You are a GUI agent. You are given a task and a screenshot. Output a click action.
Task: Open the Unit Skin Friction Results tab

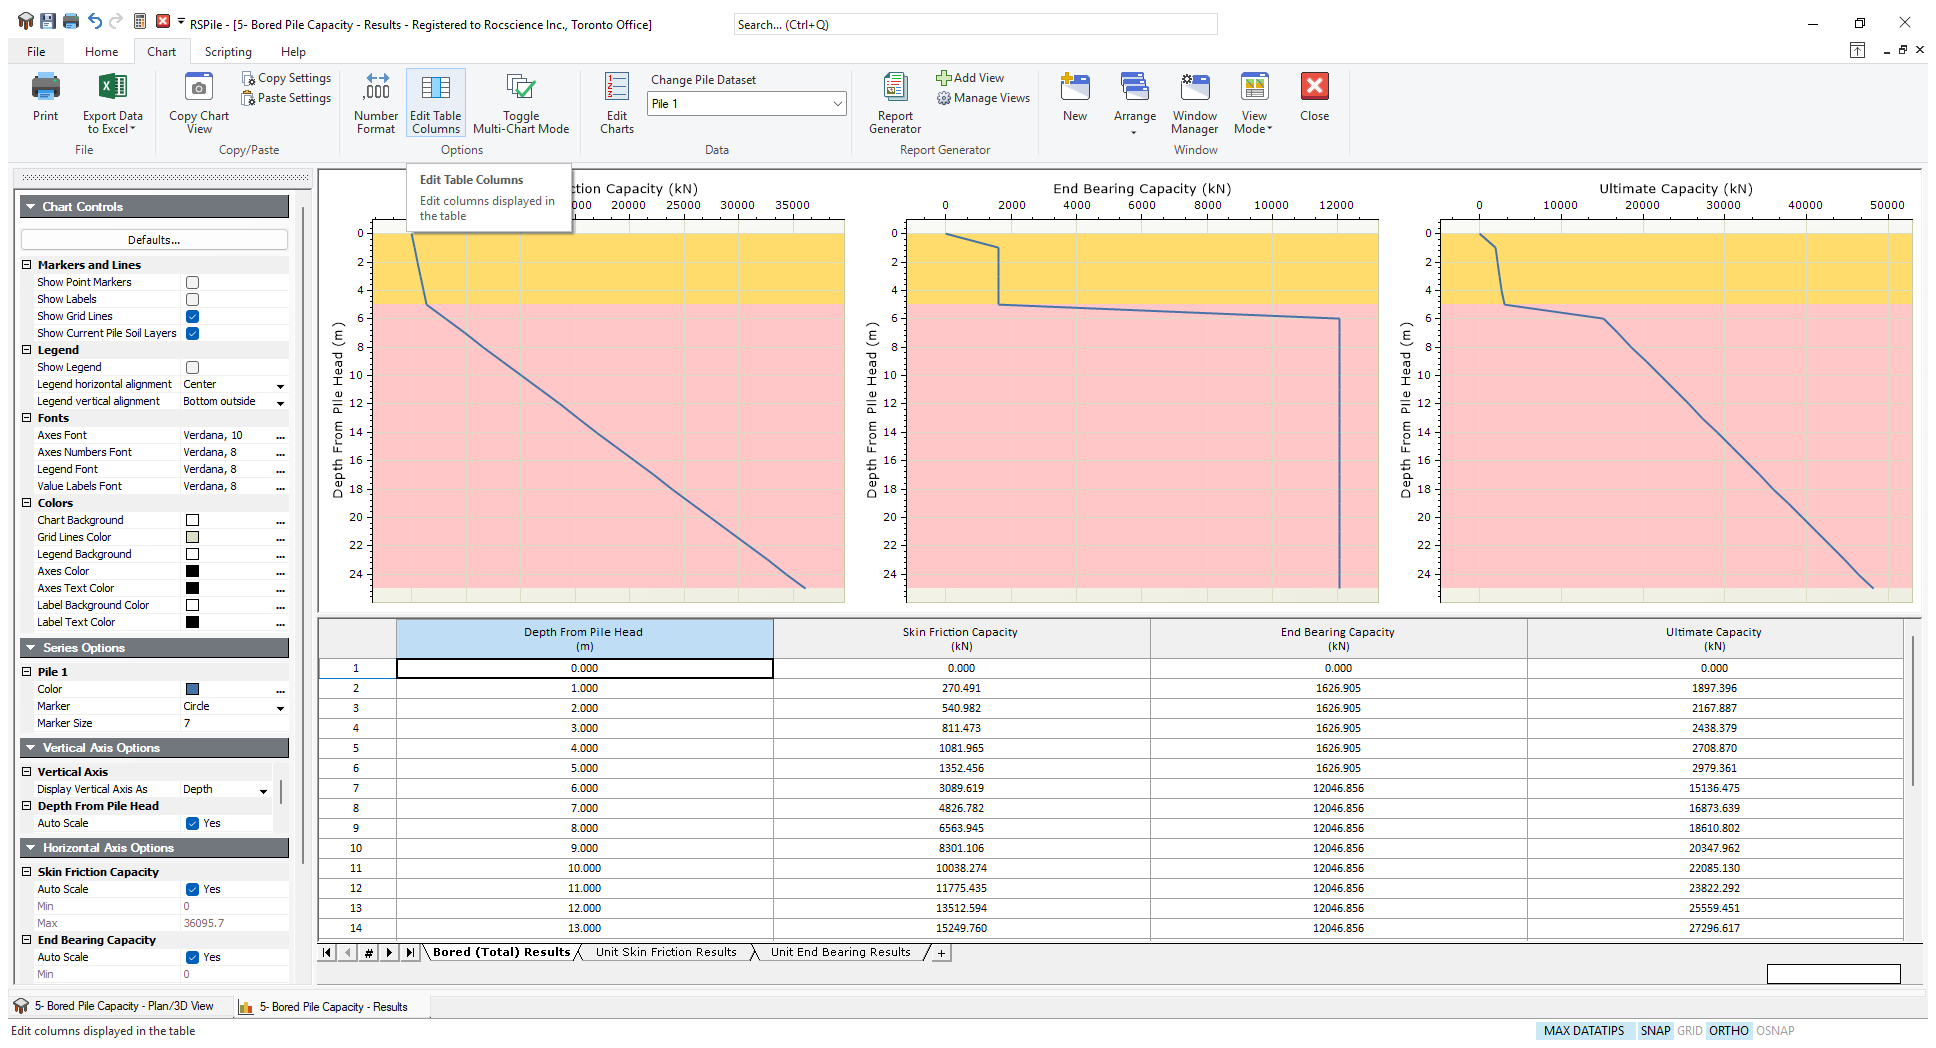tap(665, 952)
